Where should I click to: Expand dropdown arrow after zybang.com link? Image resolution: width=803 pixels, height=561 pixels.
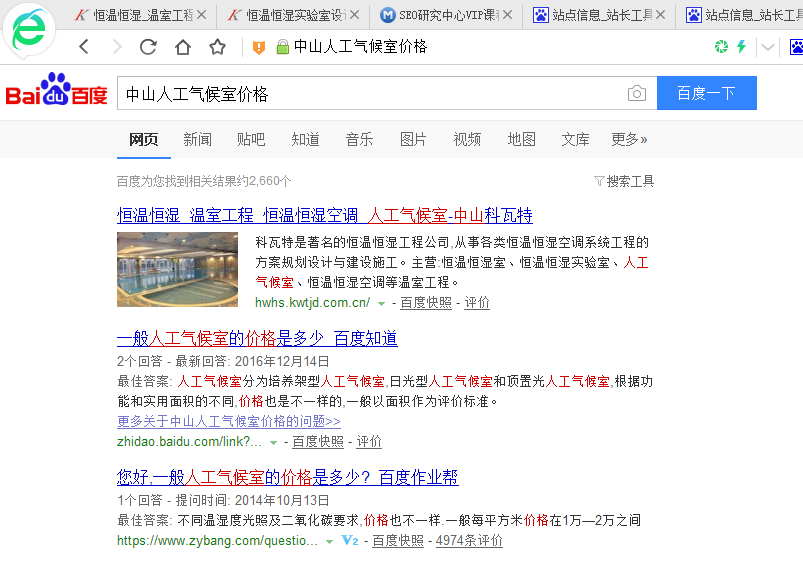point(329,542)
